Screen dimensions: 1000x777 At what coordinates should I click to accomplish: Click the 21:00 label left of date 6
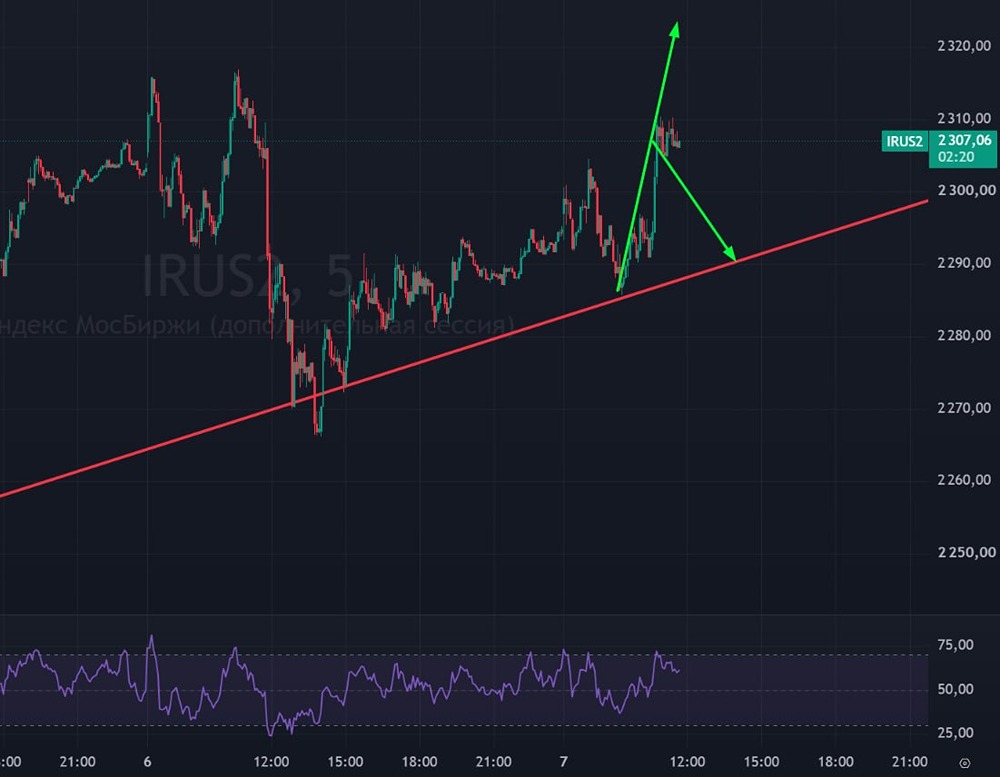pyautogui.click(x=77, y=762)
